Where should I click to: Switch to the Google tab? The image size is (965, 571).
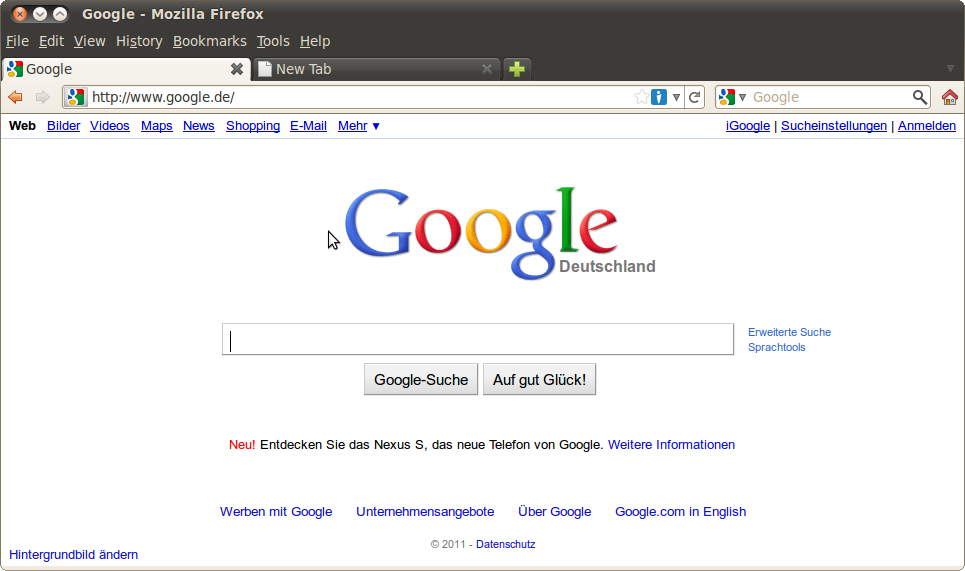pyautogui.click(x=126, y=69)
